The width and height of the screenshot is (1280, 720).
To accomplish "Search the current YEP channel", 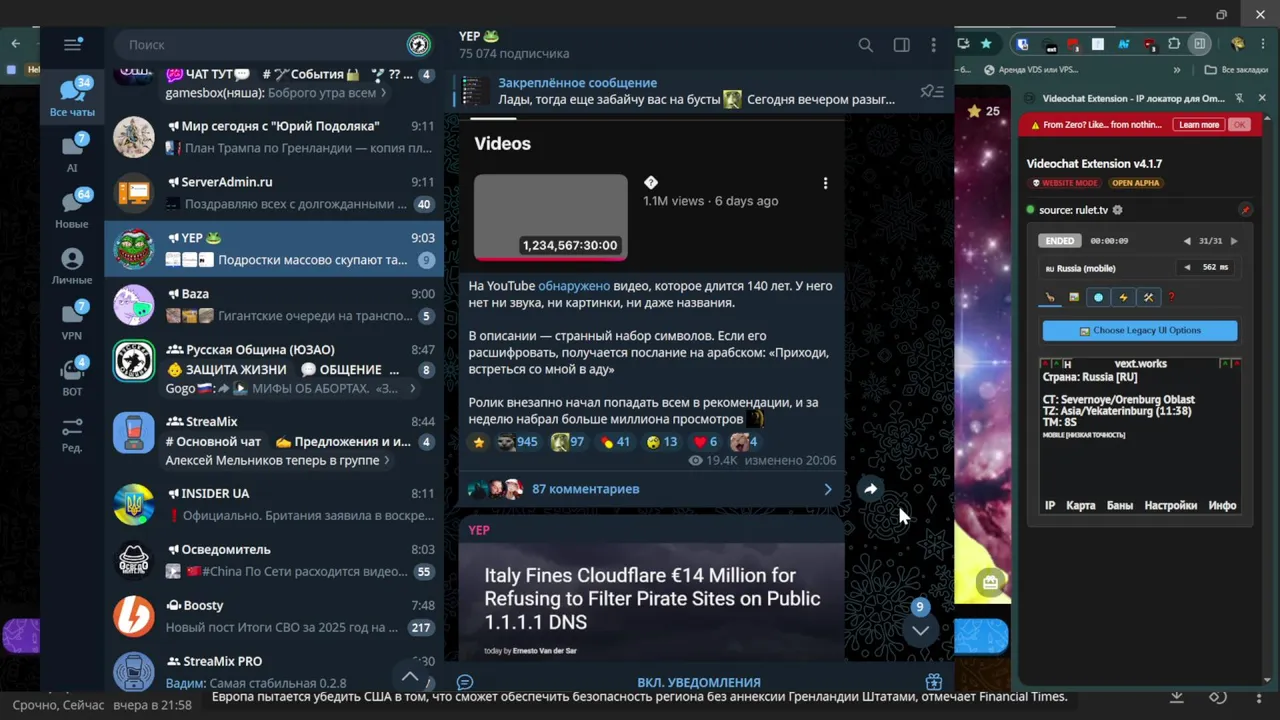I will [x=866, y=45].
